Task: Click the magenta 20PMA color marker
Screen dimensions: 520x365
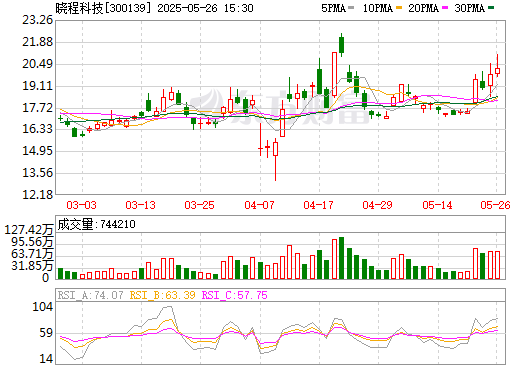Action: (x=445, y=7)
